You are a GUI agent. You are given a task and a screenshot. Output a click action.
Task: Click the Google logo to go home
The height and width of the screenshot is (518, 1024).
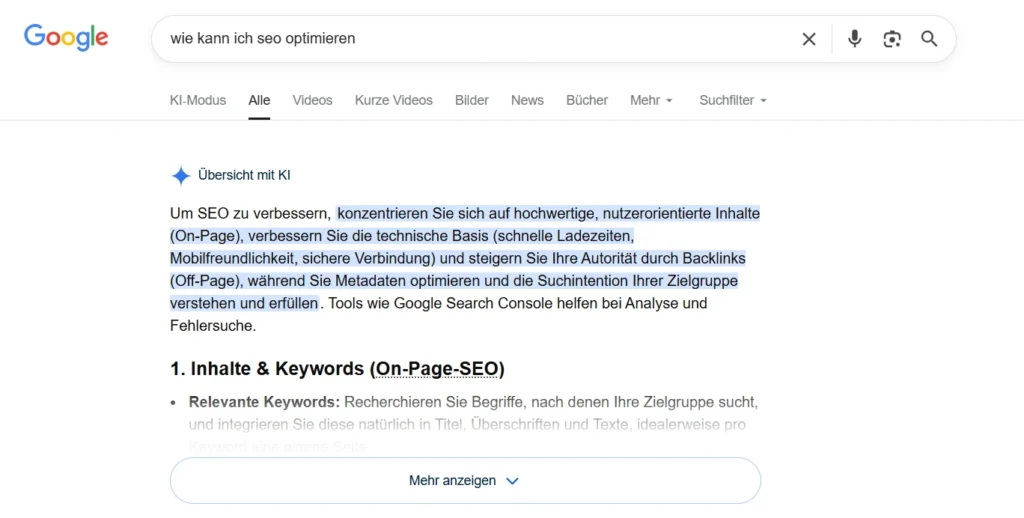[x=66, y=38]
